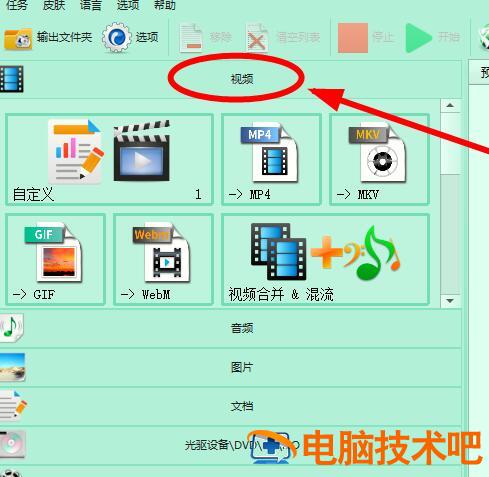
Task: Select the MP4 conversion format tile
Action: pos(271,159)
